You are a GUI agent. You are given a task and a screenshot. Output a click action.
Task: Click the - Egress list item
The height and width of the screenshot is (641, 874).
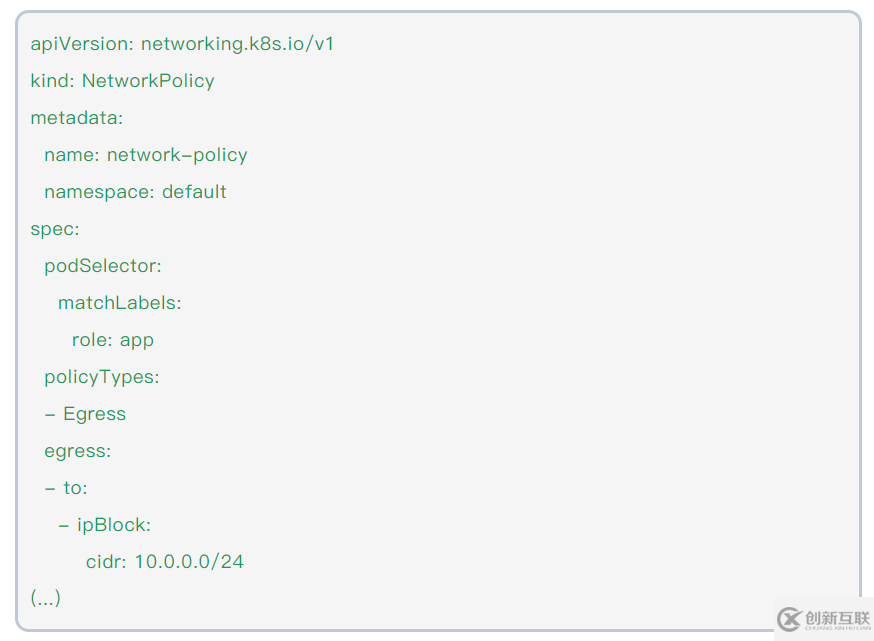pyautogui.click(x=85, y=414)
